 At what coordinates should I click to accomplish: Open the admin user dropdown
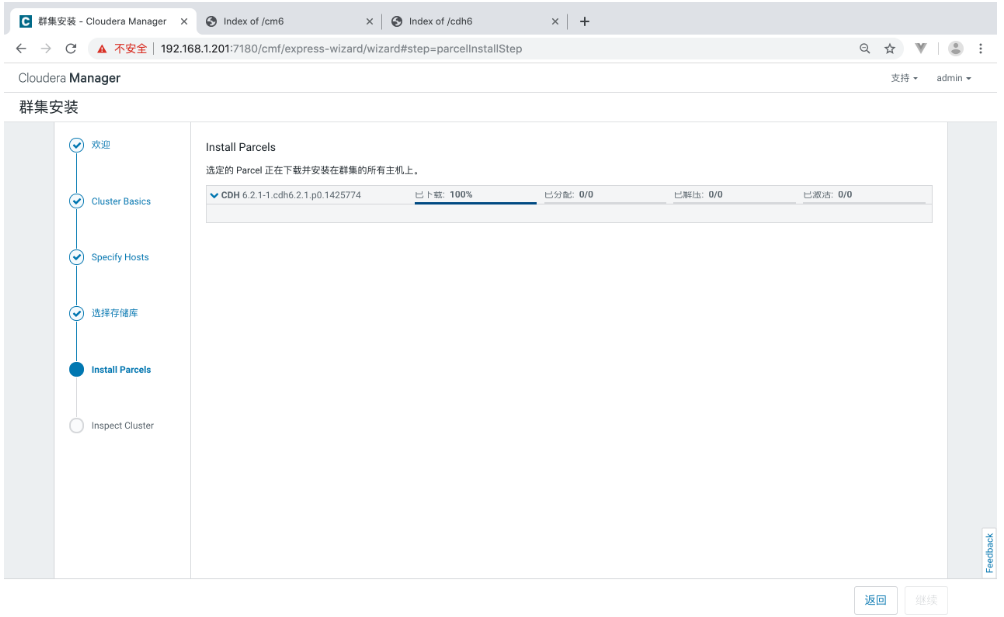(953, 78)
